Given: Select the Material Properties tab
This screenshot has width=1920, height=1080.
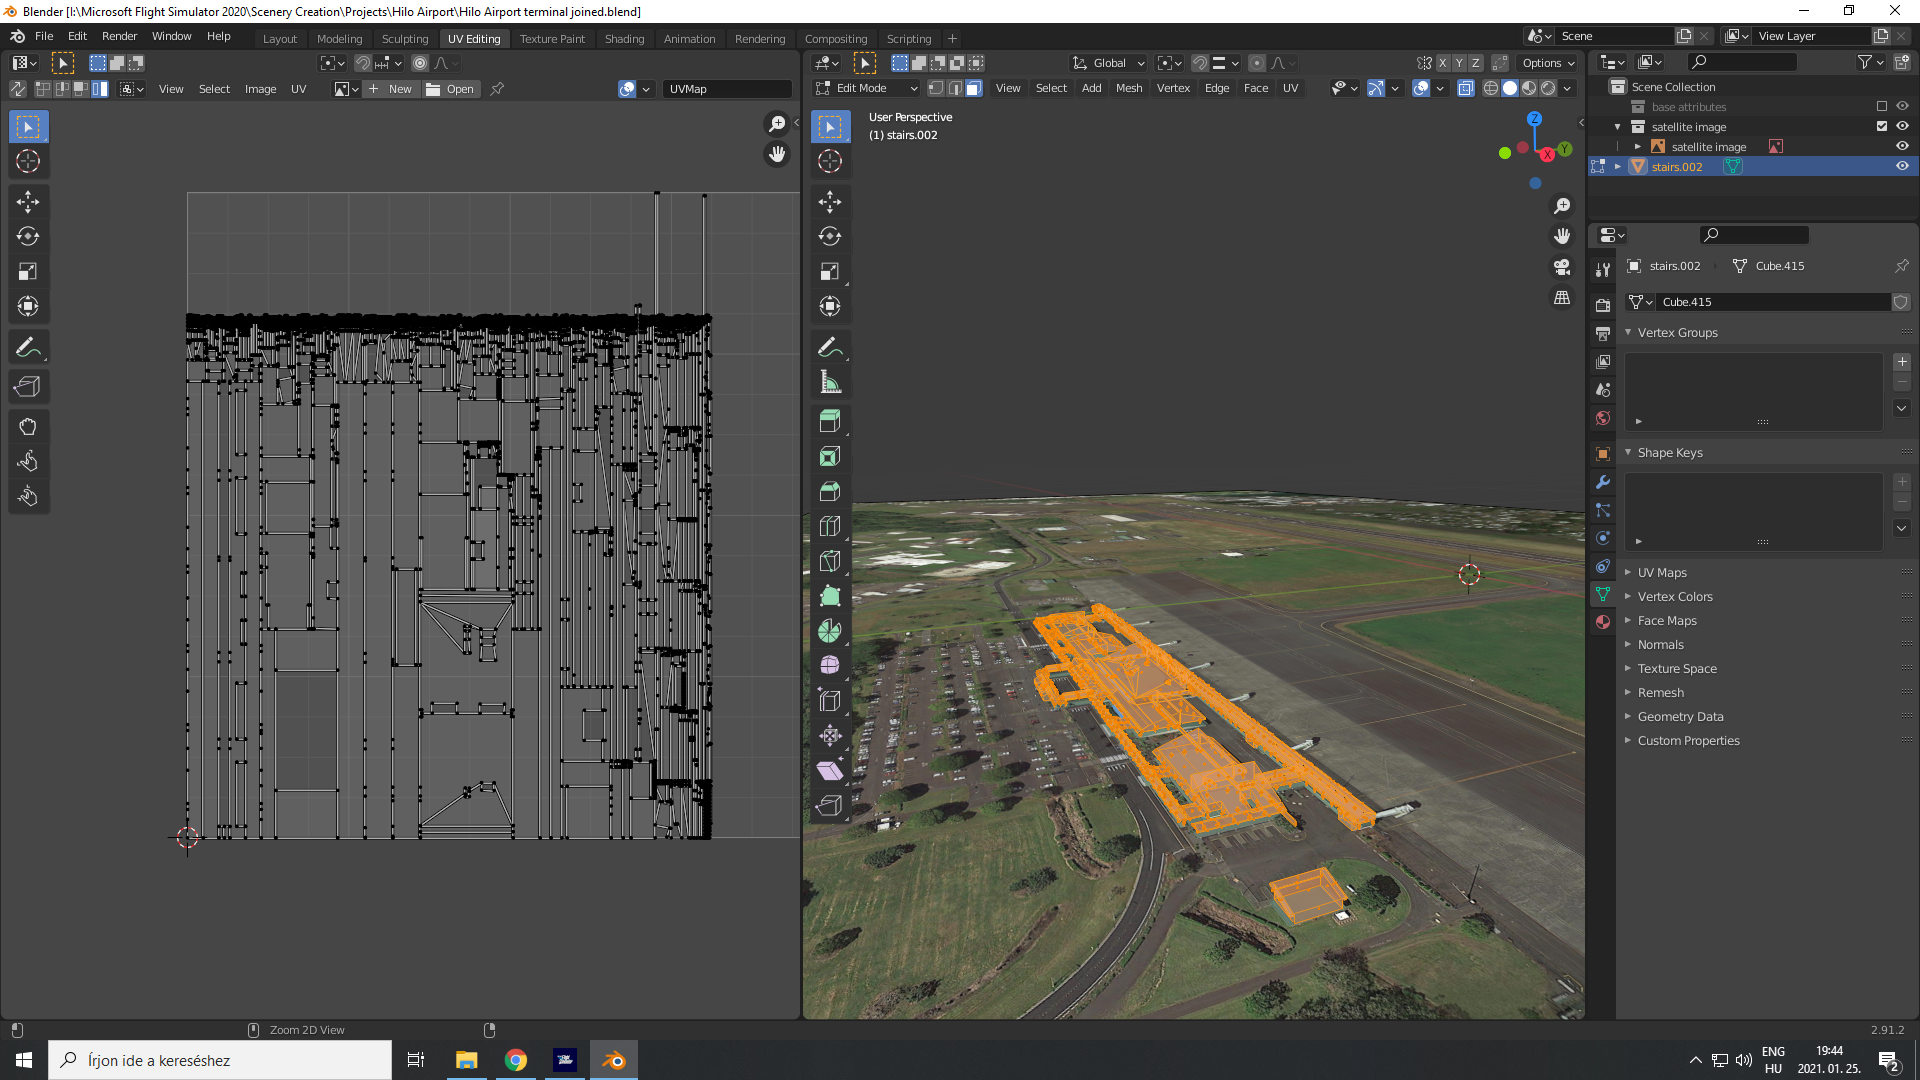Looking at the screenshot, I should (1603, 622).
